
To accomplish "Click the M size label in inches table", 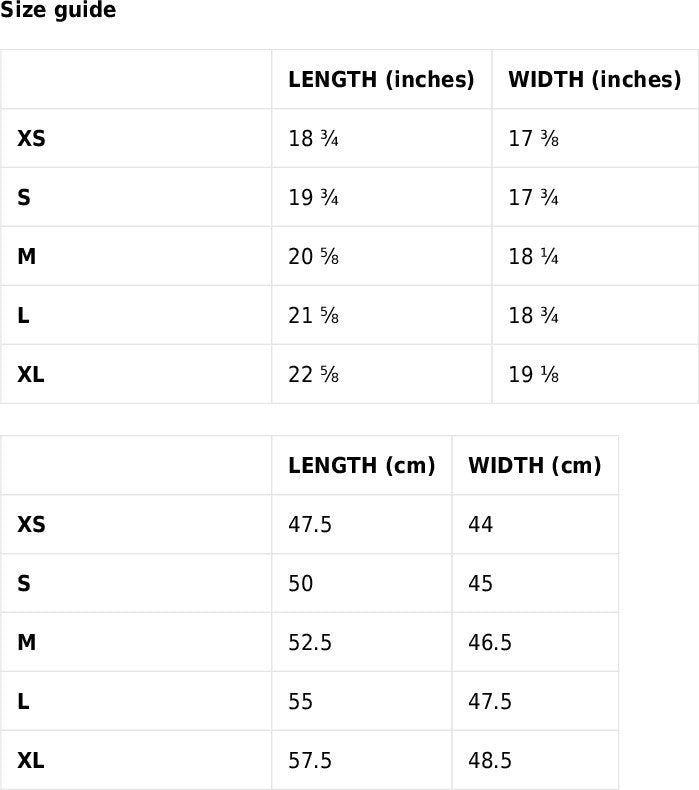I will 27,257.
